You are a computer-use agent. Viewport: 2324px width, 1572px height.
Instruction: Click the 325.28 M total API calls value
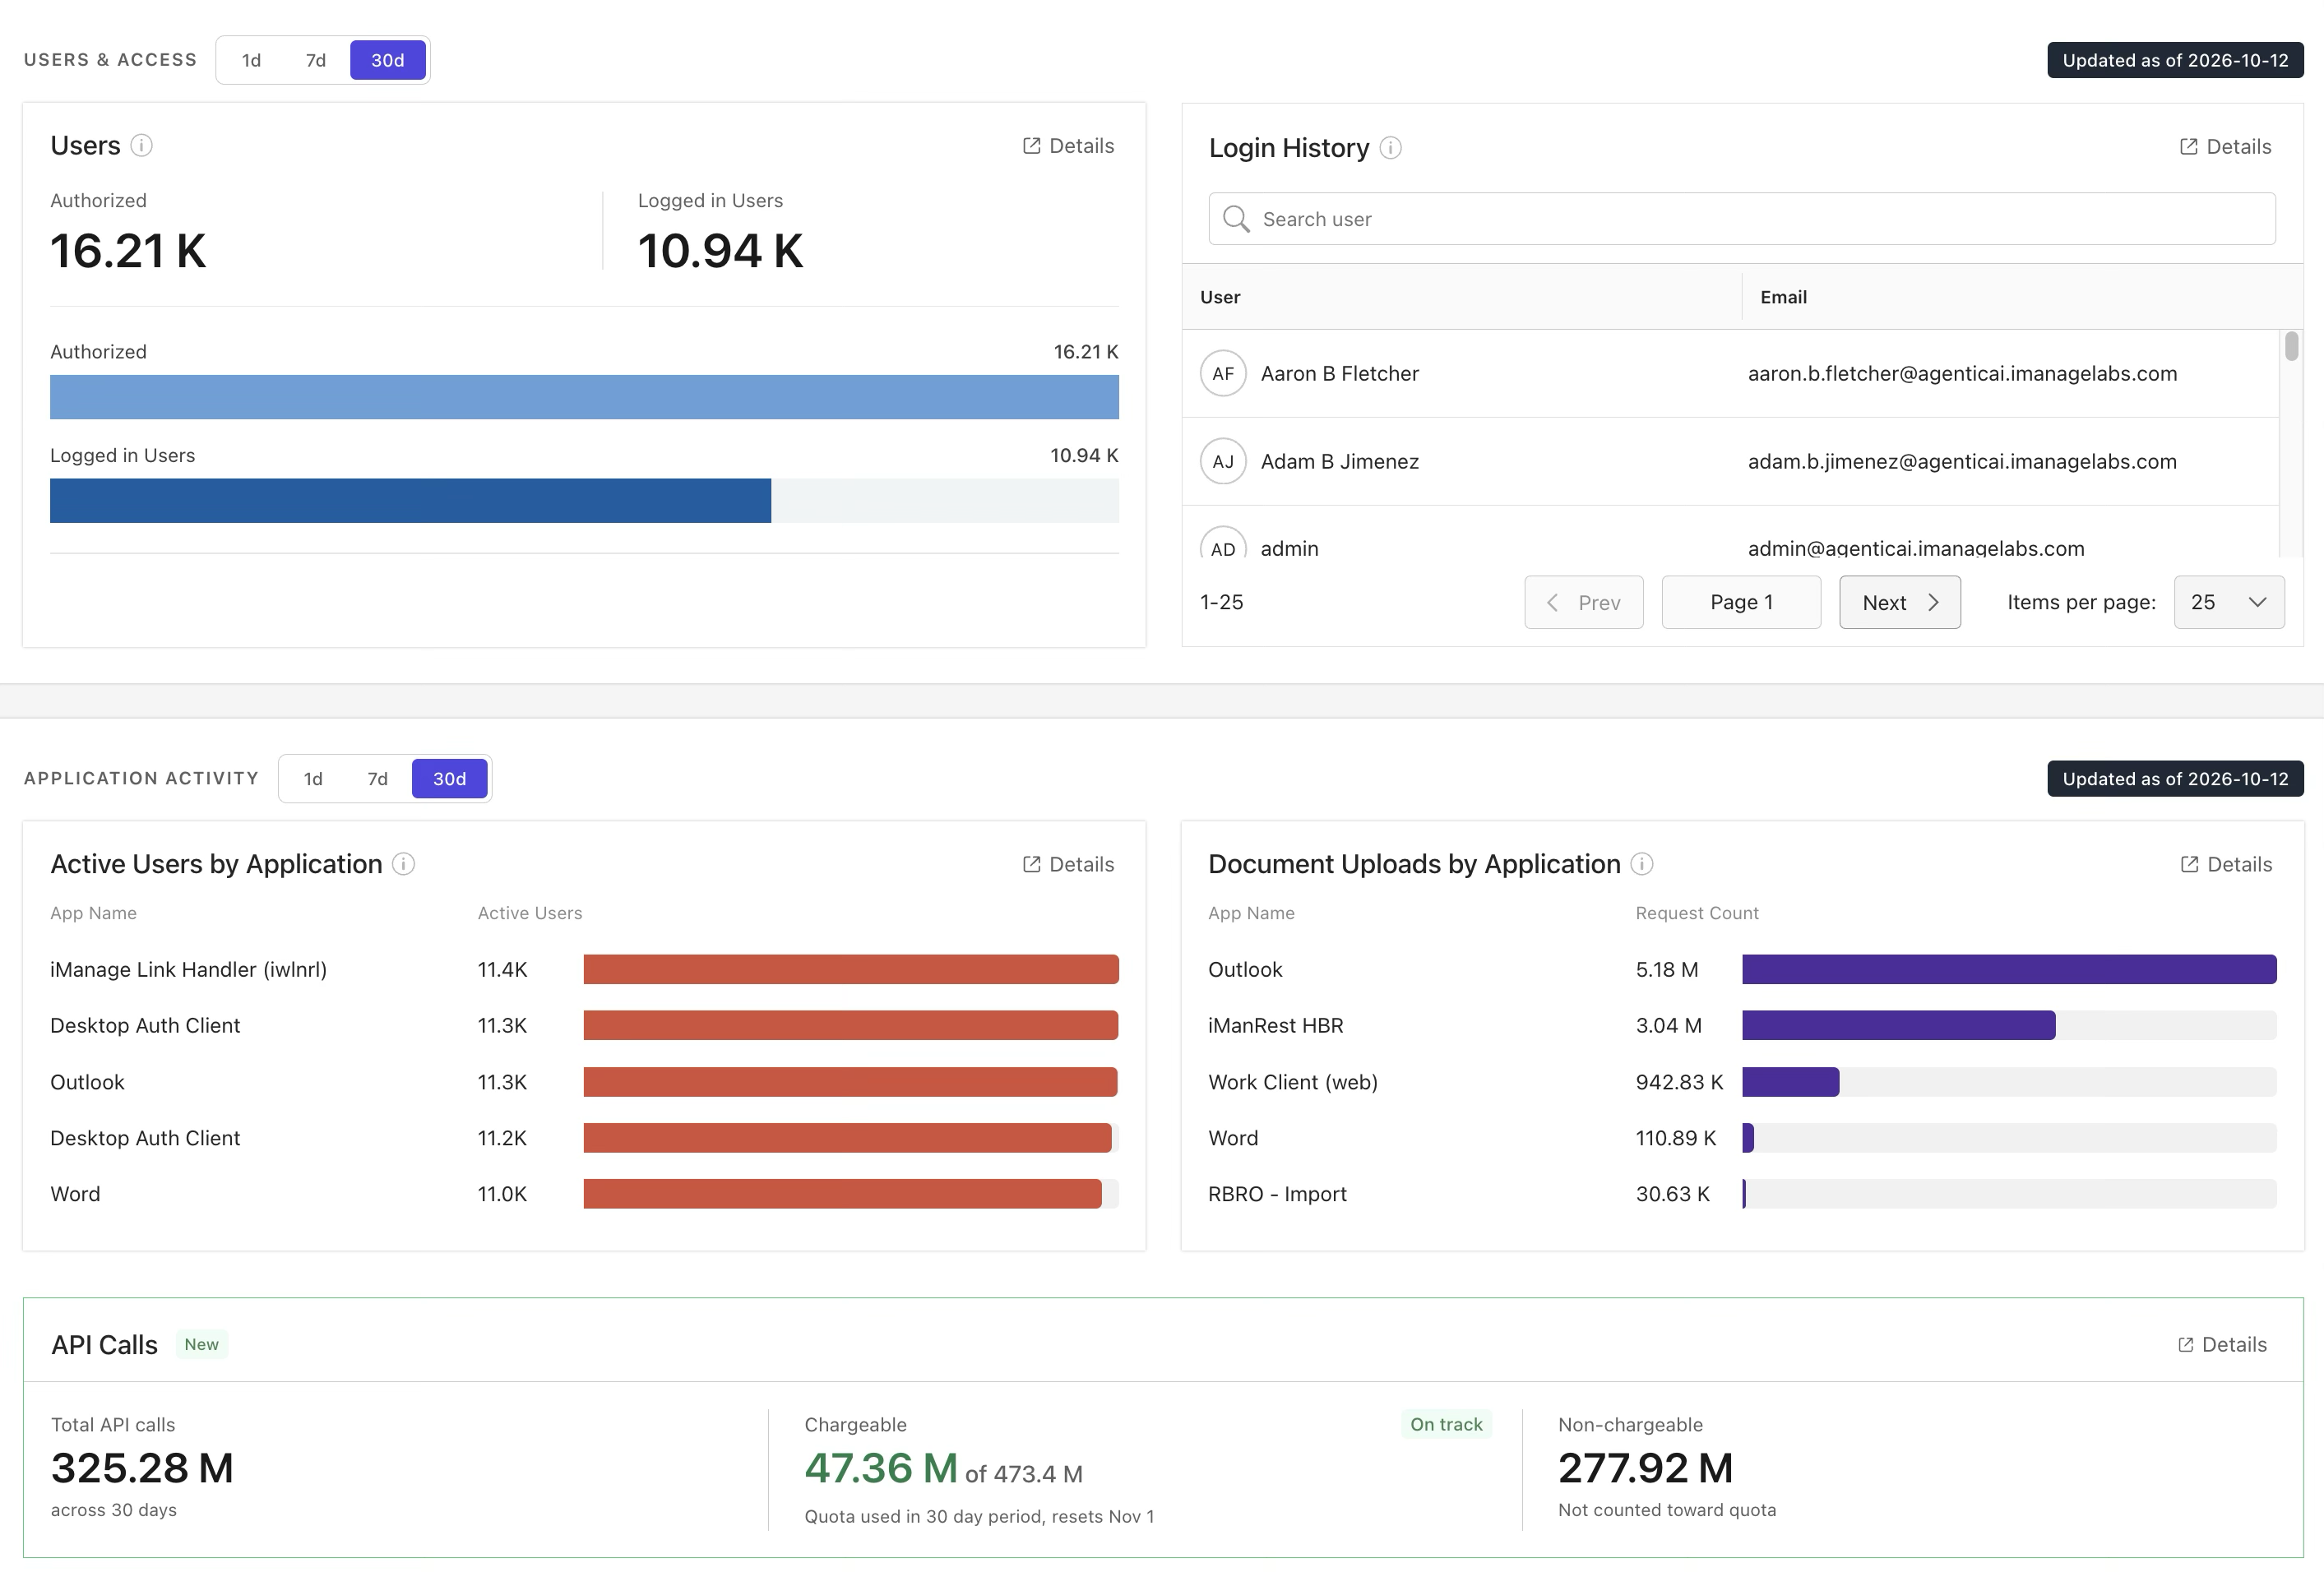pos(142,1468)
